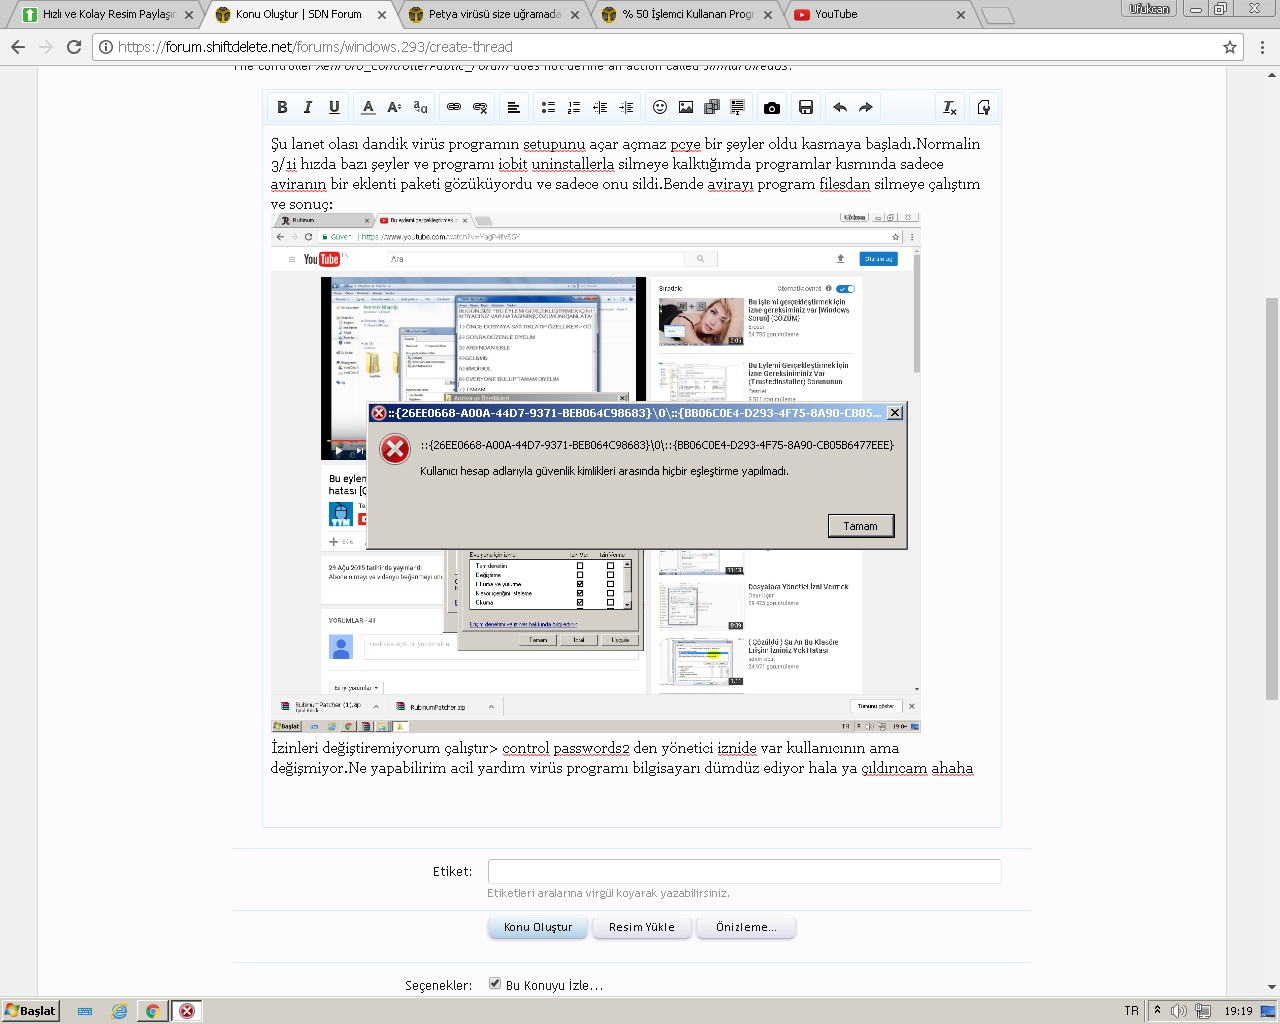
Task: Open the text color picker
Action: (x=368, y=107)
